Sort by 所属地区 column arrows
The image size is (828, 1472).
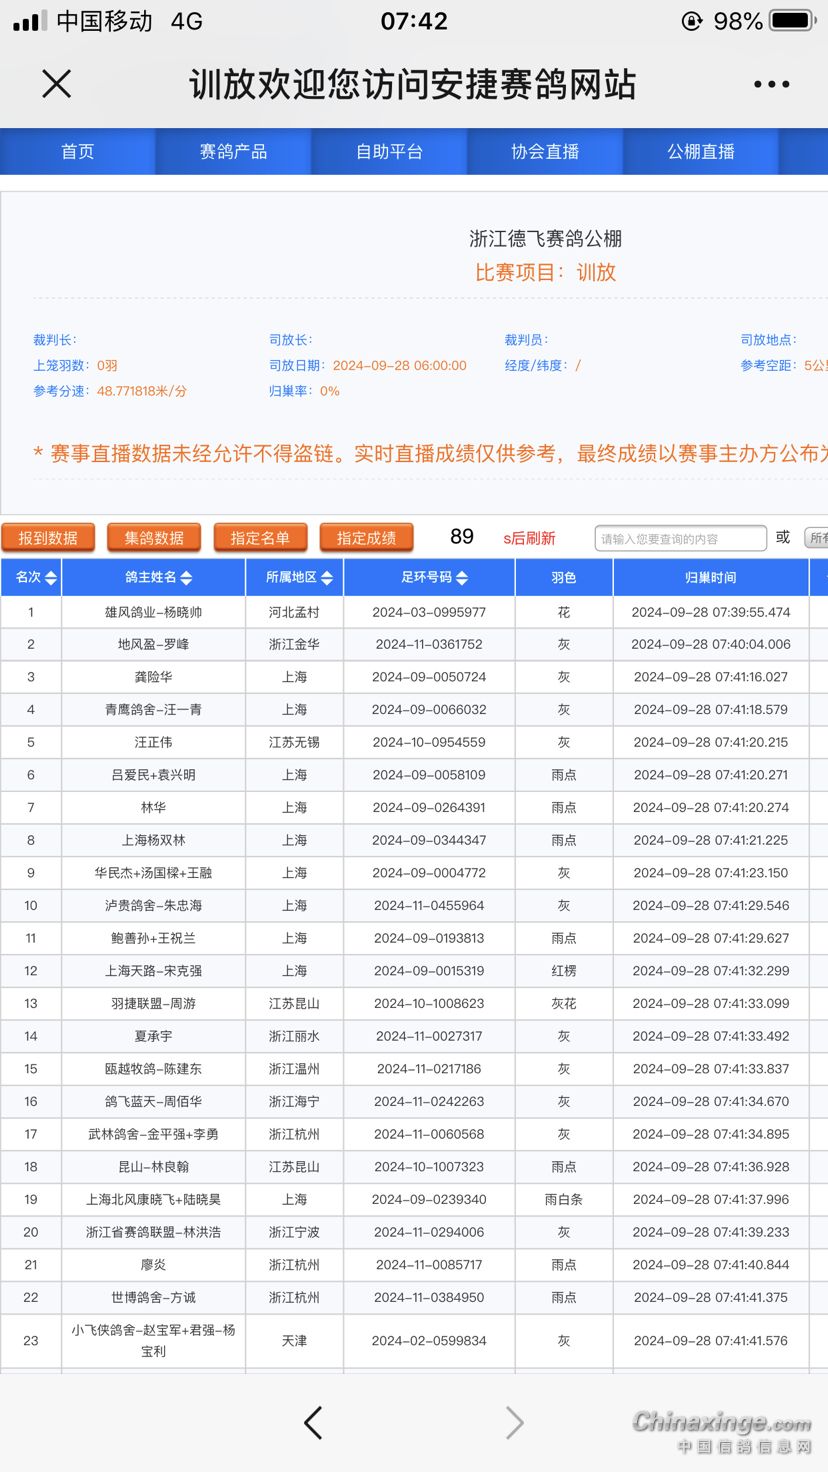[x=327, y=578]
